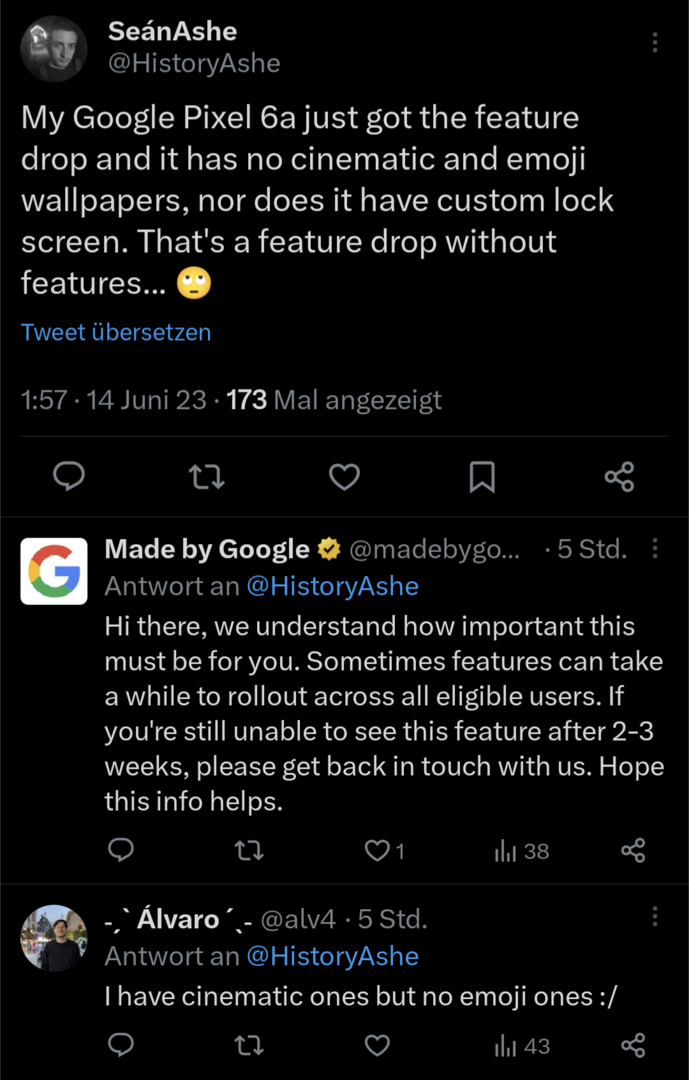Click 'Tweet übersetzen' translate link
This screenshot has width=689, height=1080.
click(x=116, y=332)
